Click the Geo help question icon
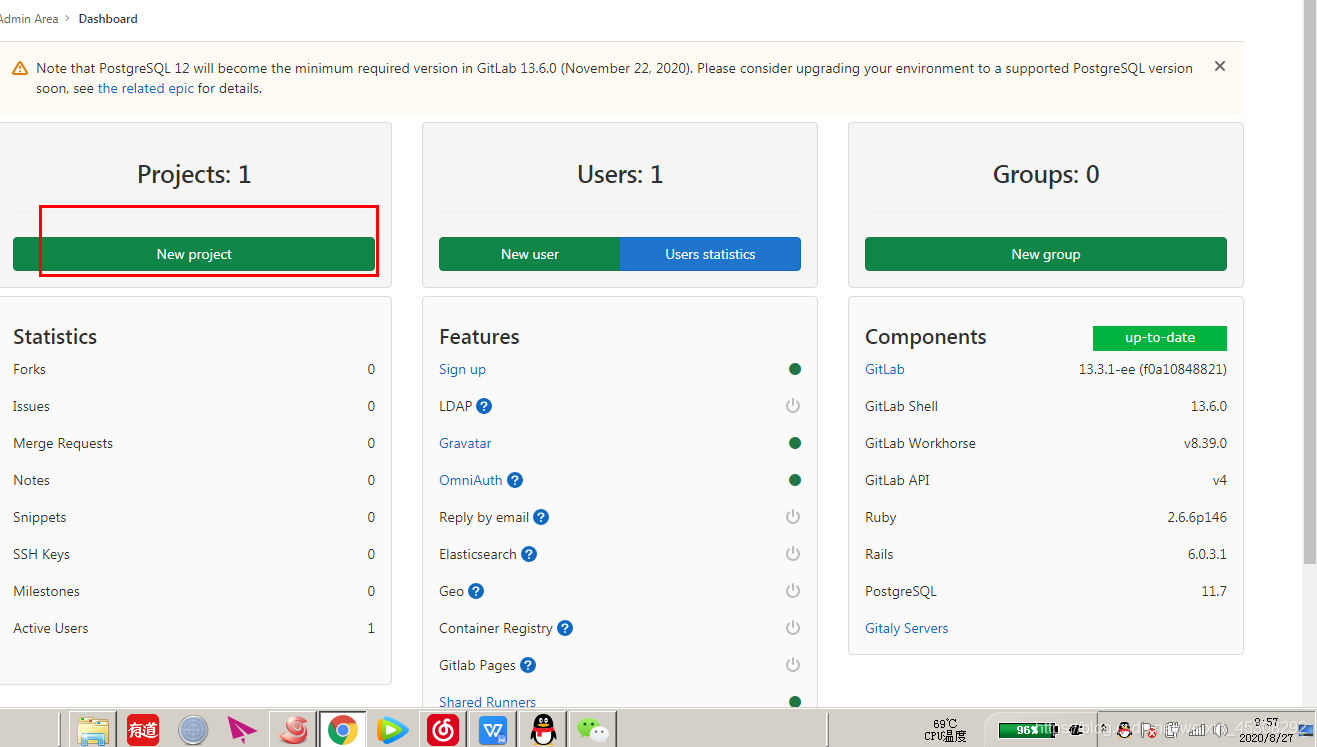This screenshot has width=1317, height=747. (x=476, y=591)
